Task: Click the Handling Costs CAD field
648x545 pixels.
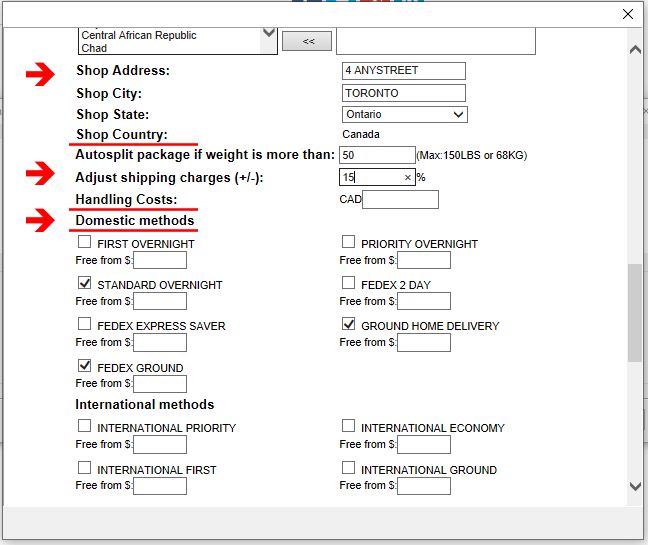Action: [400, 200]
